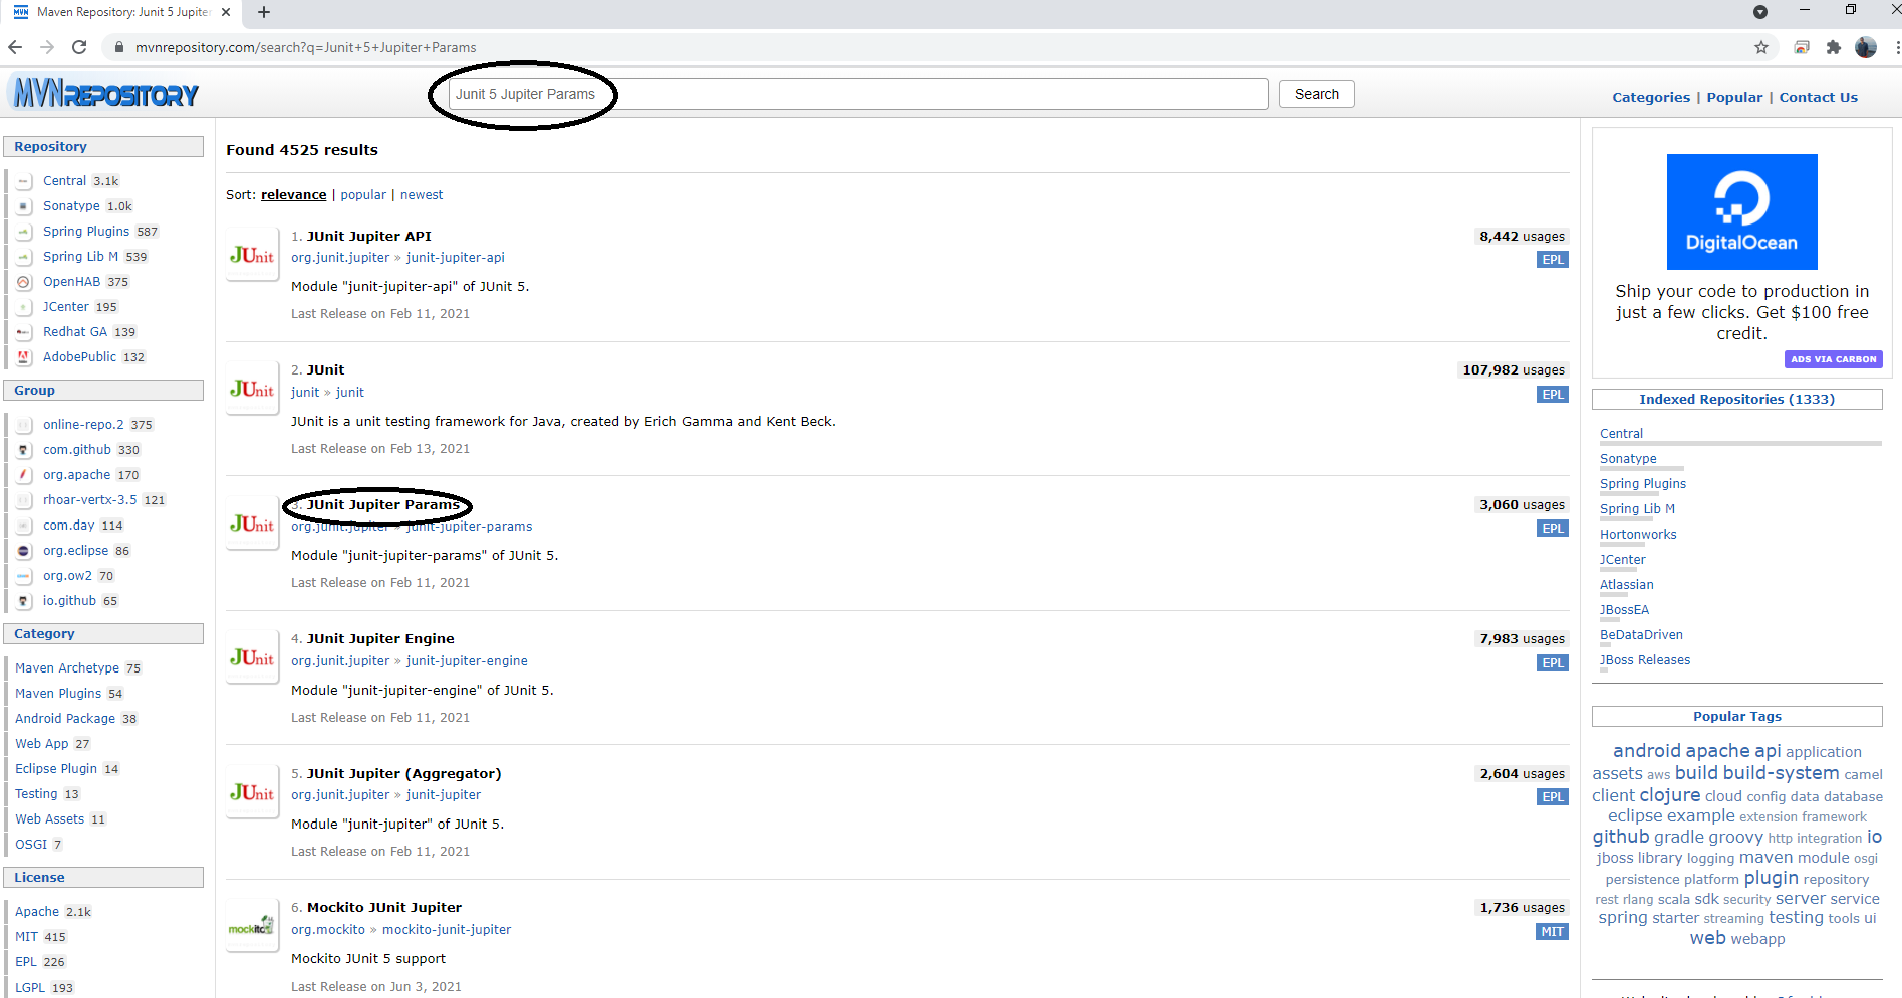The image size is (1902, 998).
Task: Click EPL badge of JUnit Jupiter API
Action: click(1552, 259)
